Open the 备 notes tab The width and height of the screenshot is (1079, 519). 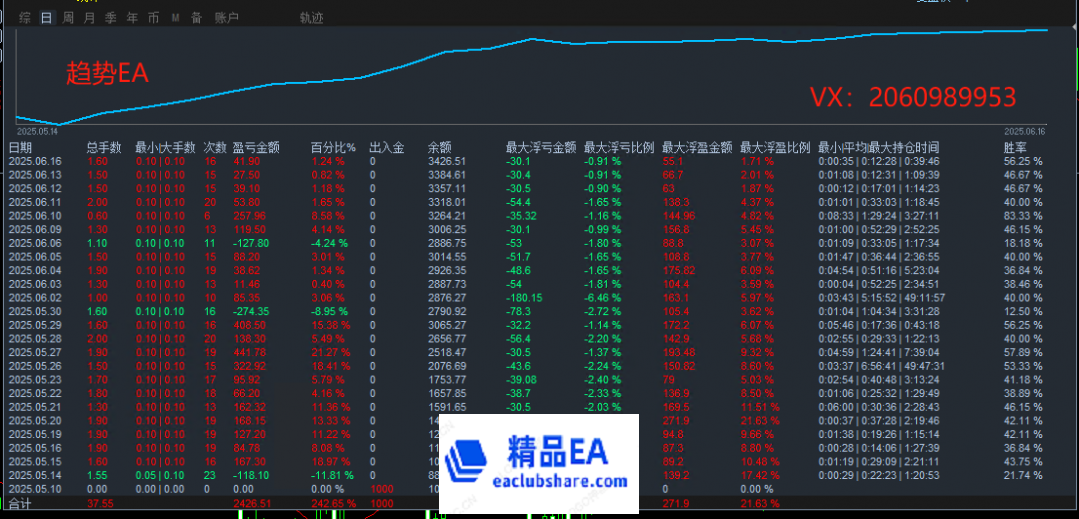196,18
